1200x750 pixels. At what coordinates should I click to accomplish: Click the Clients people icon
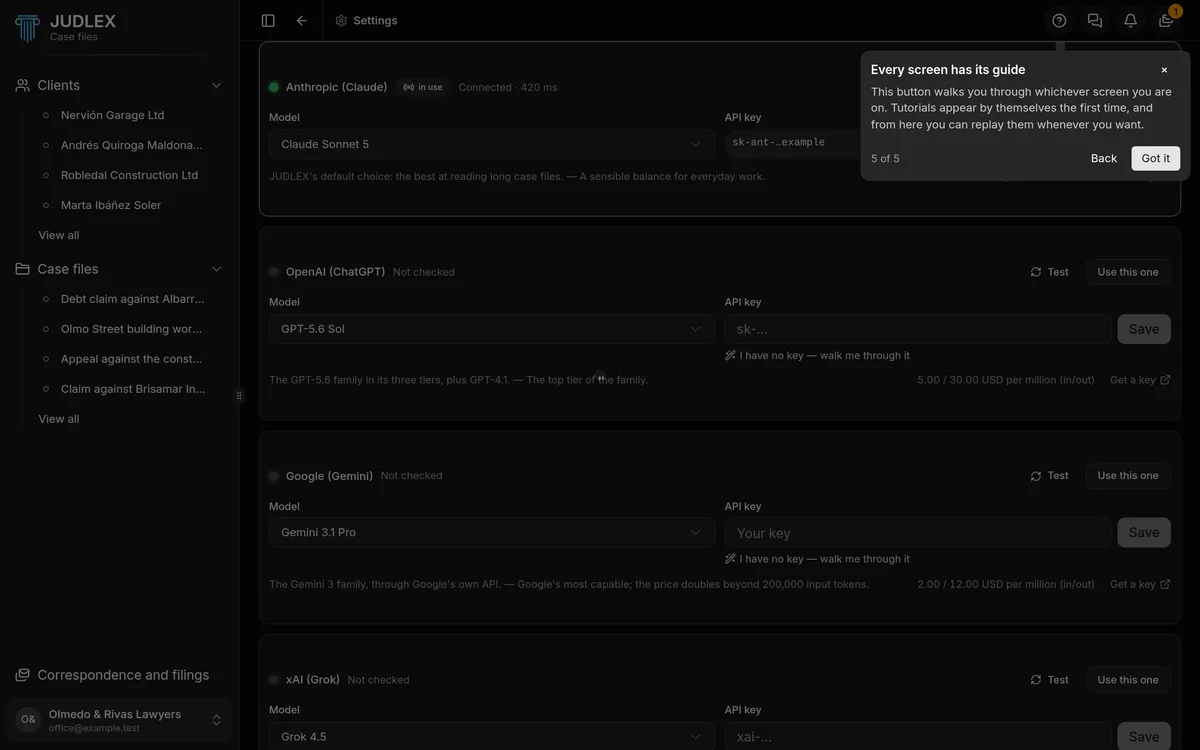(22, 85)
